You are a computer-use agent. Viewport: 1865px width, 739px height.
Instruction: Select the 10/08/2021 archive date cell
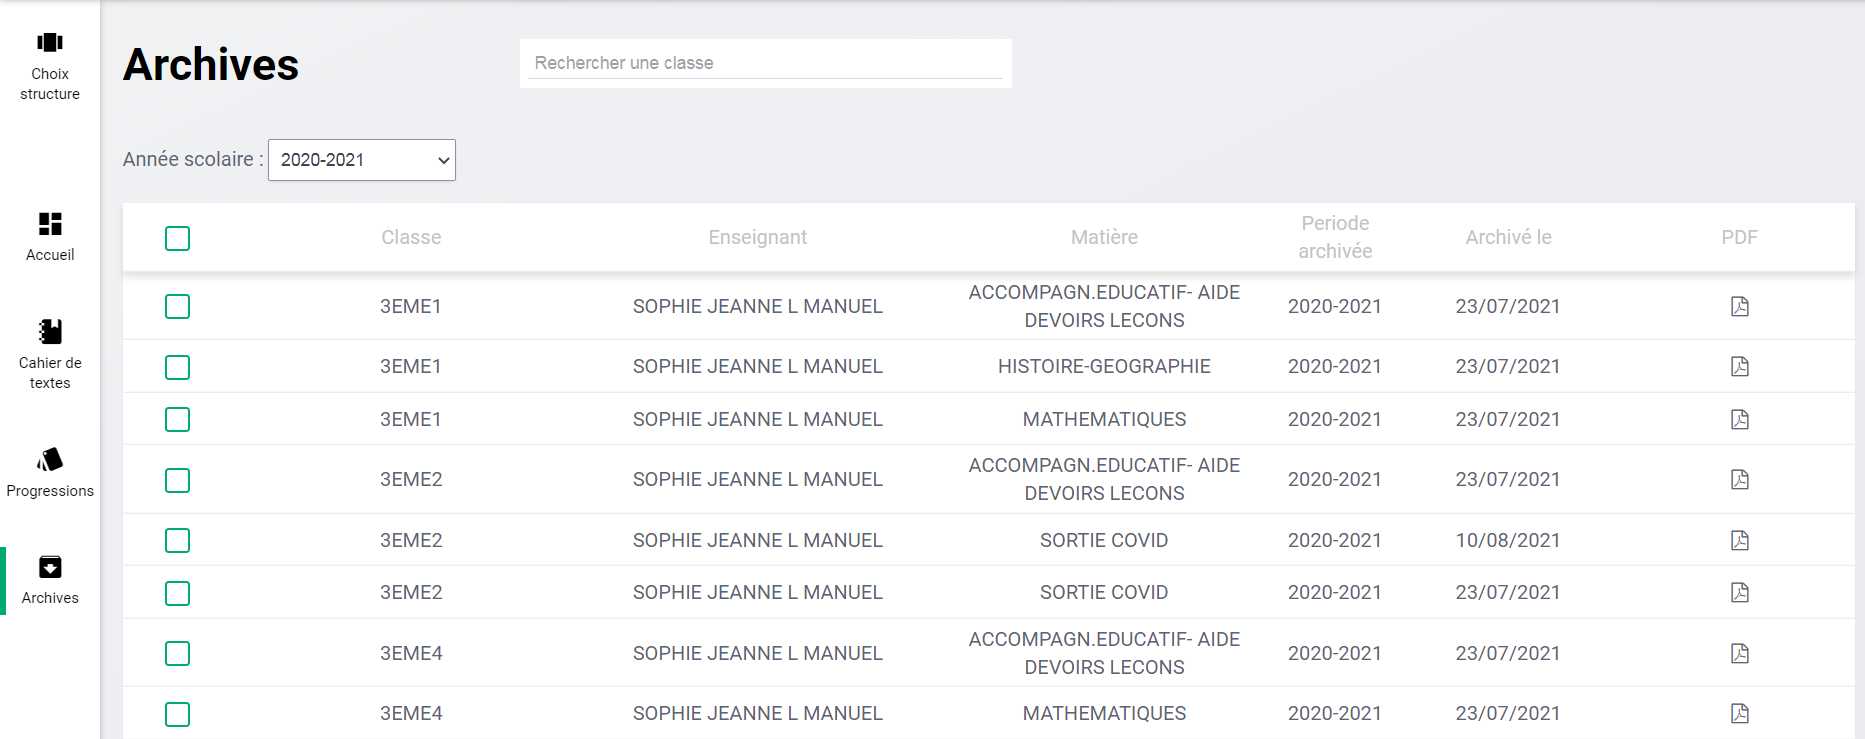coord(1508,540)
